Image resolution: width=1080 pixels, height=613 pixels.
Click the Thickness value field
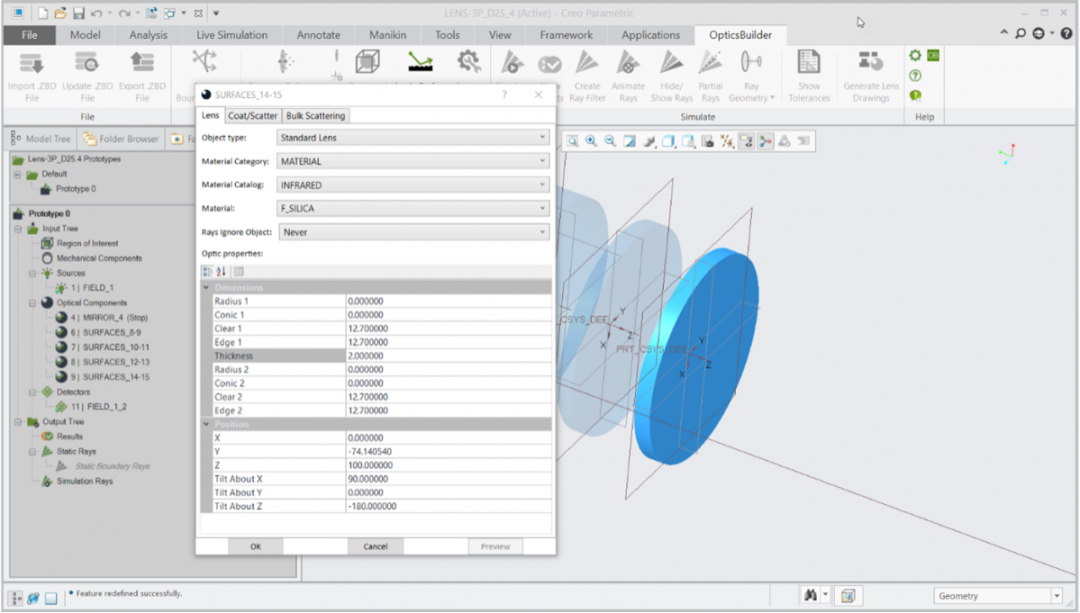(448, 356)
